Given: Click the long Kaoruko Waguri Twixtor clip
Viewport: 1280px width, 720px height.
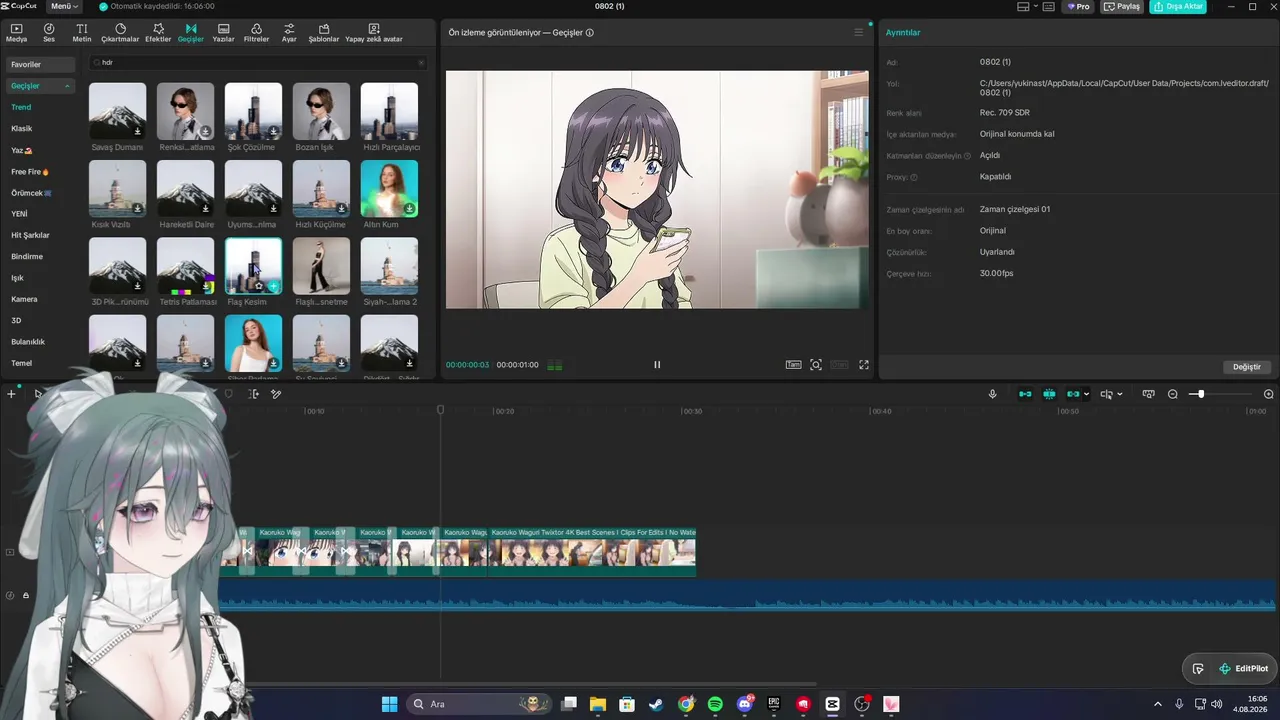Looking at the screenshot, I should tap(592, 552).
